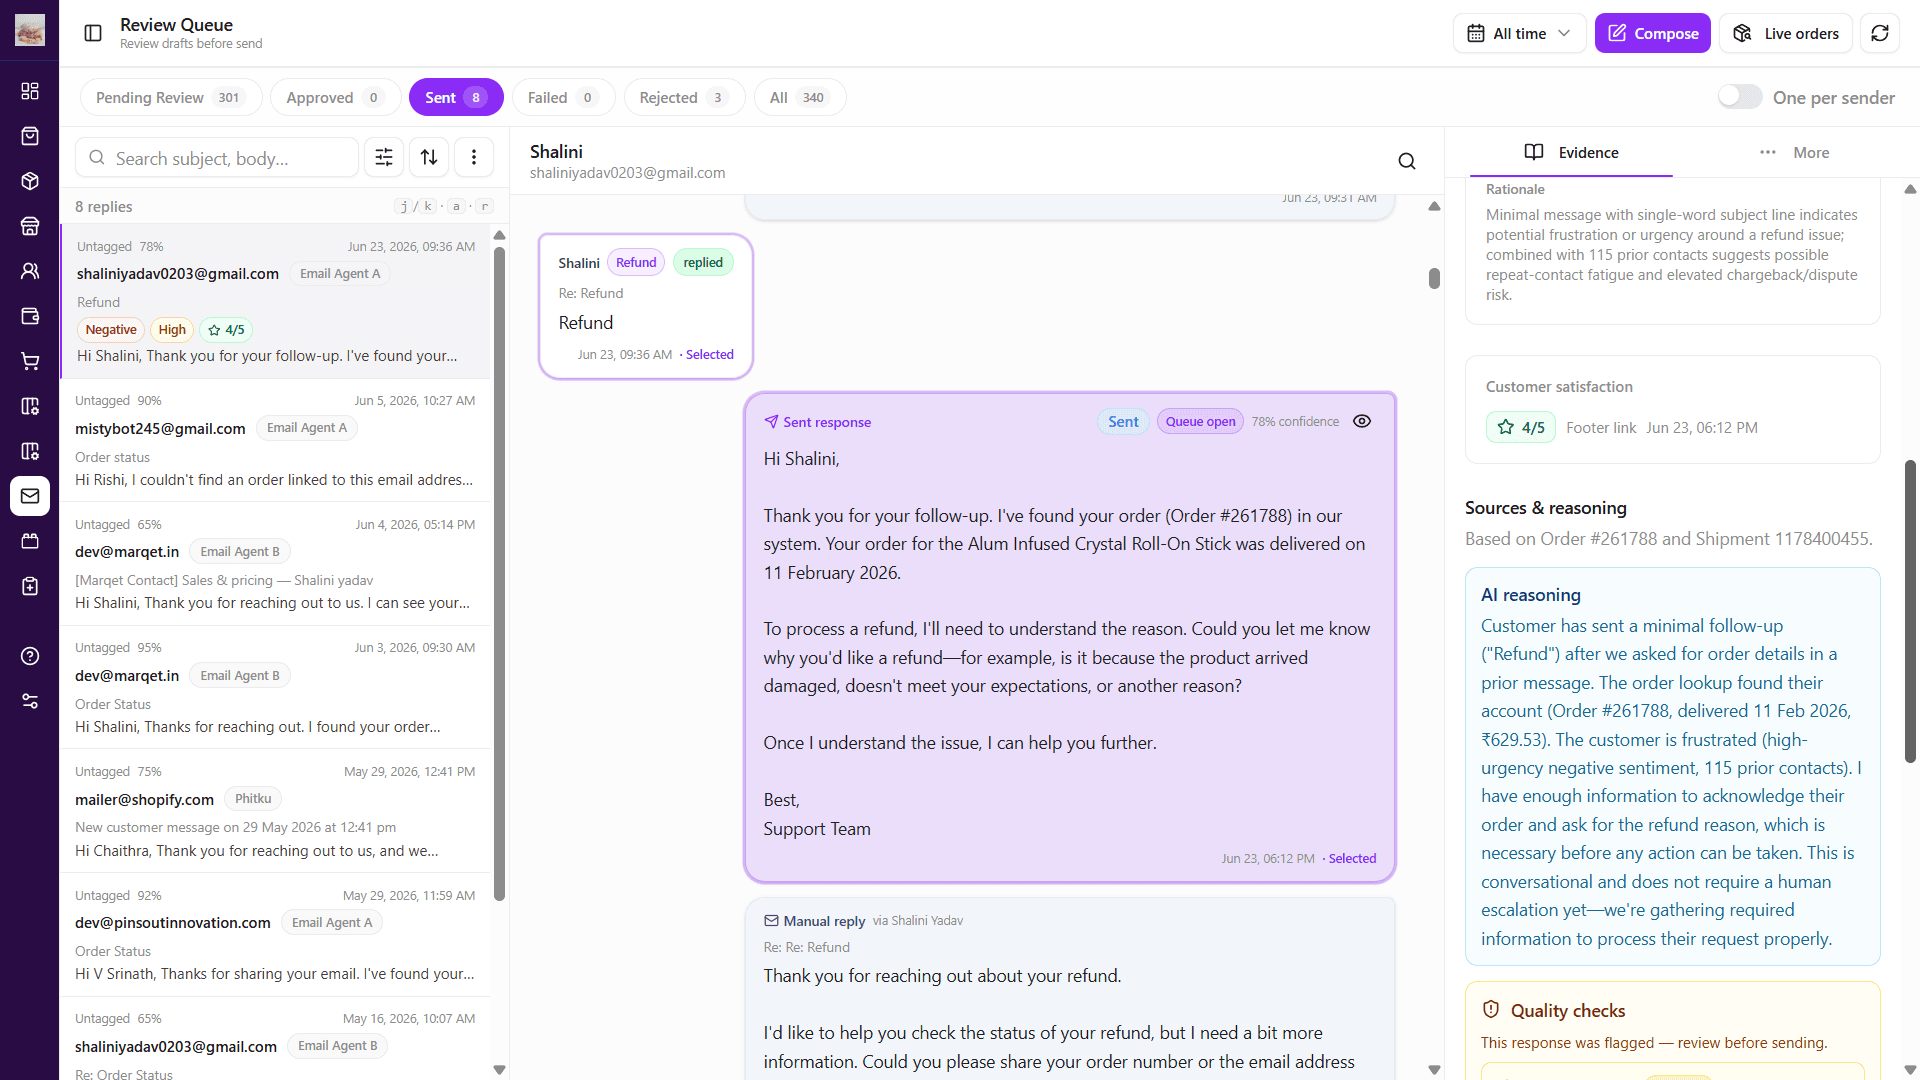Open the storefront icon in sidebar

(x=30, y=226)
